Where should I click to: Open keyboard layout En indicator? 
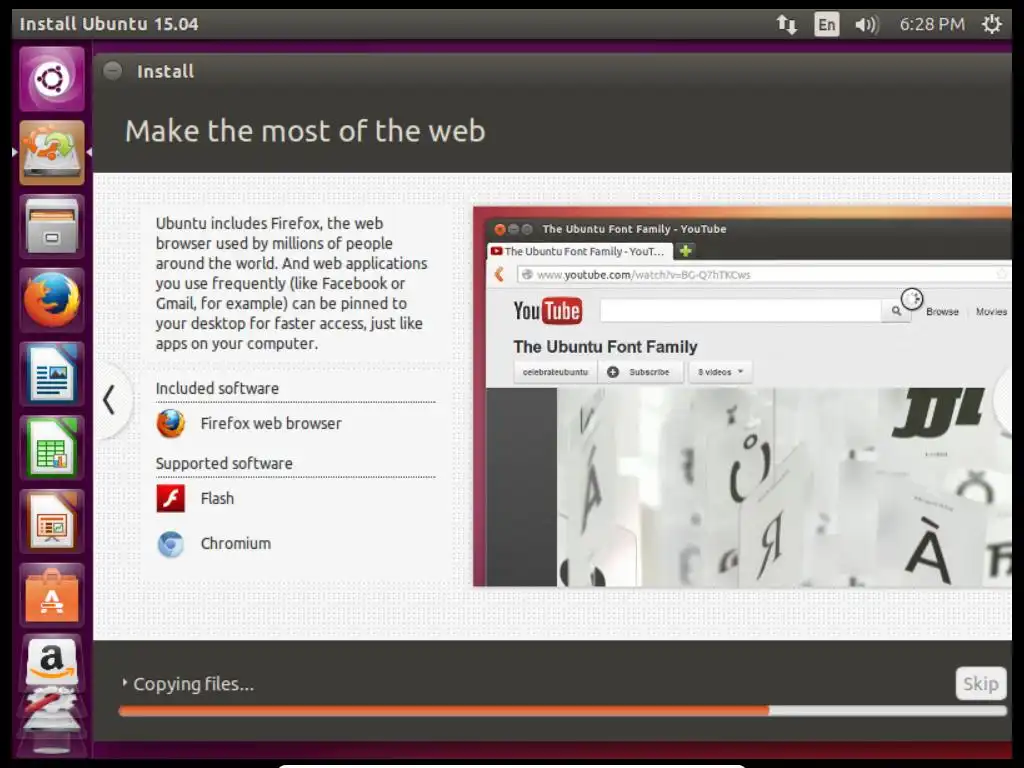pos(826,25)
